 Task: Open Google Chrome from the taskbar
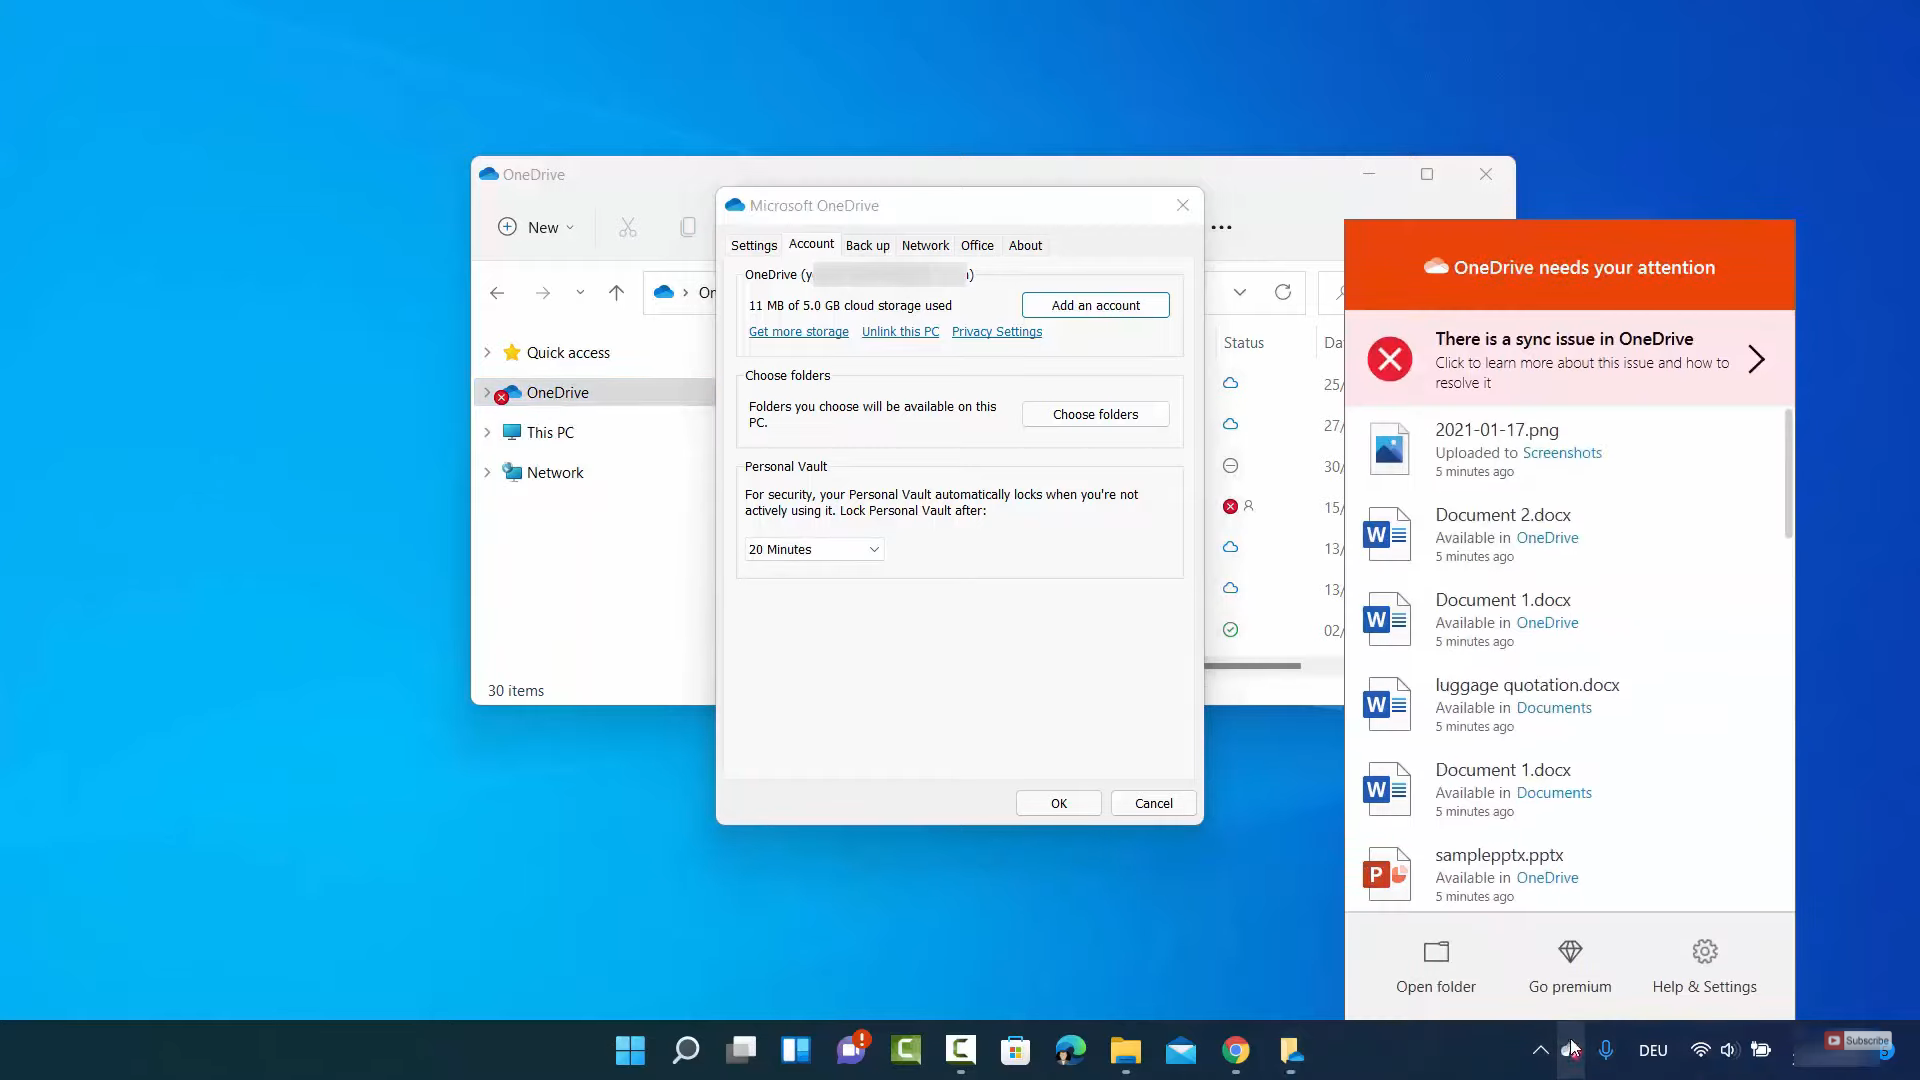[x=1236, y=1050]
